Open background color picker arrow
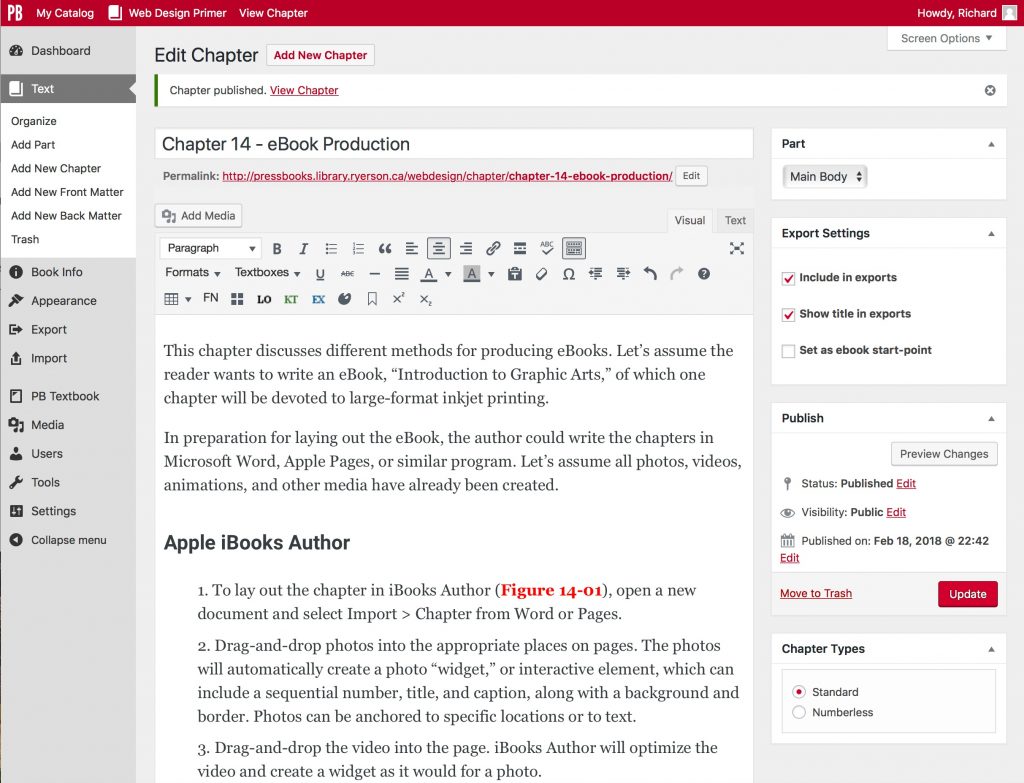The height and width of the screenshot is (783, 1024). click(491, 274)
